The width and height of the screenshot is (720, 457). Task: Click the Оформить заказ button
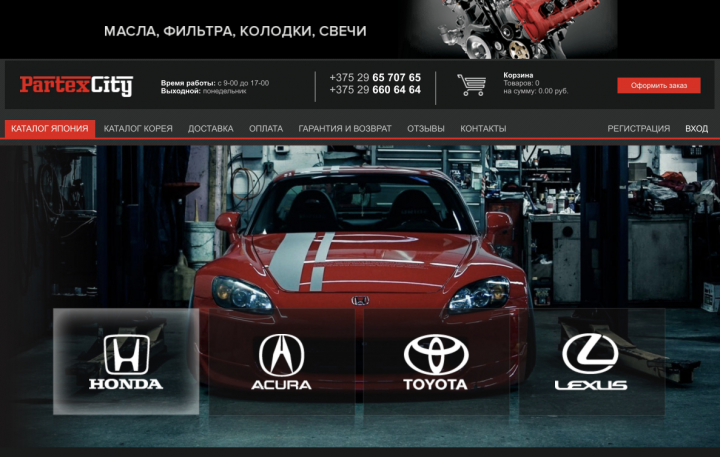point(659,85)
